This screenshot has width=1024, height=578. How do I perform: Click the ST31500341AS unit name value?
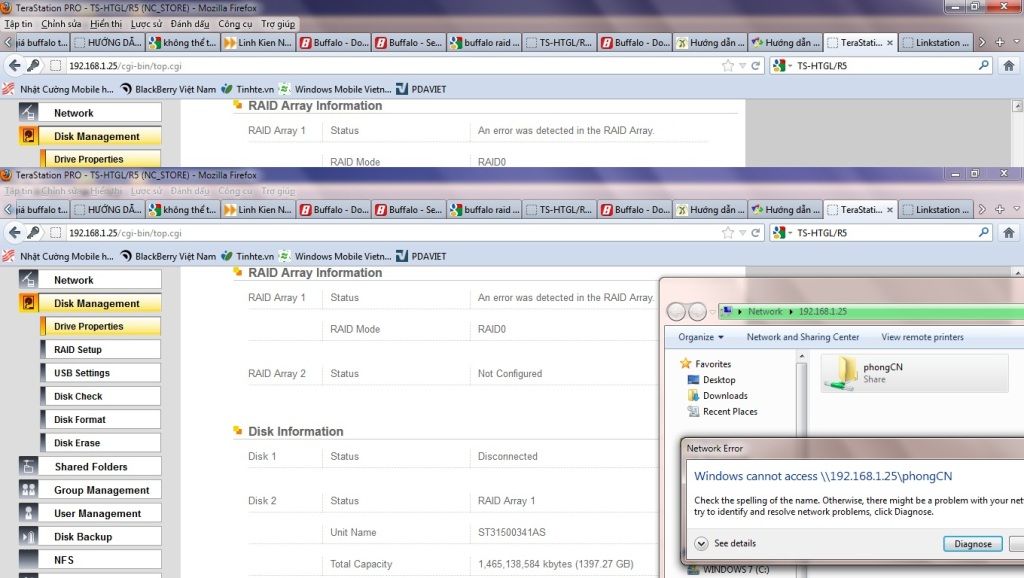[x=511, y=532]
